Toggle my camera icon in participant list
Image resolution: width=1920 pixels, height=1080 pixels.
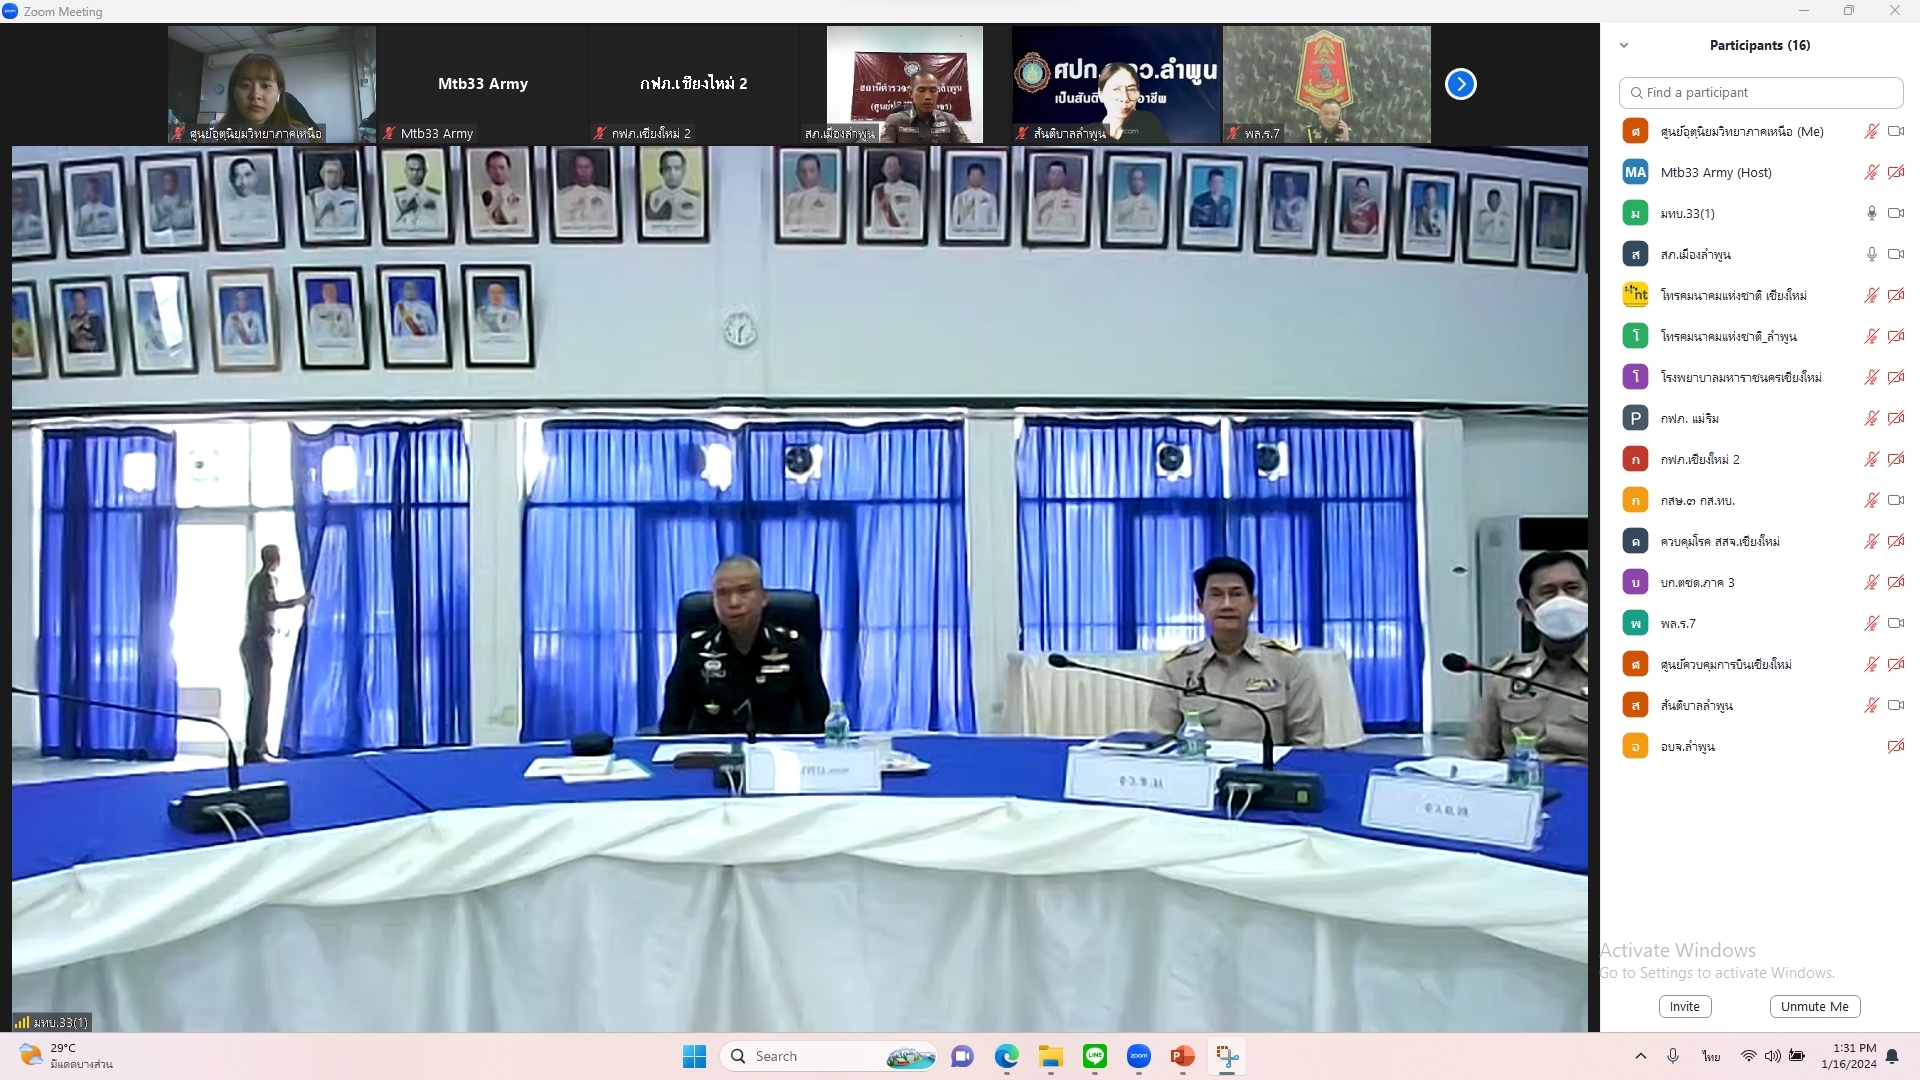pos(1895,131)
